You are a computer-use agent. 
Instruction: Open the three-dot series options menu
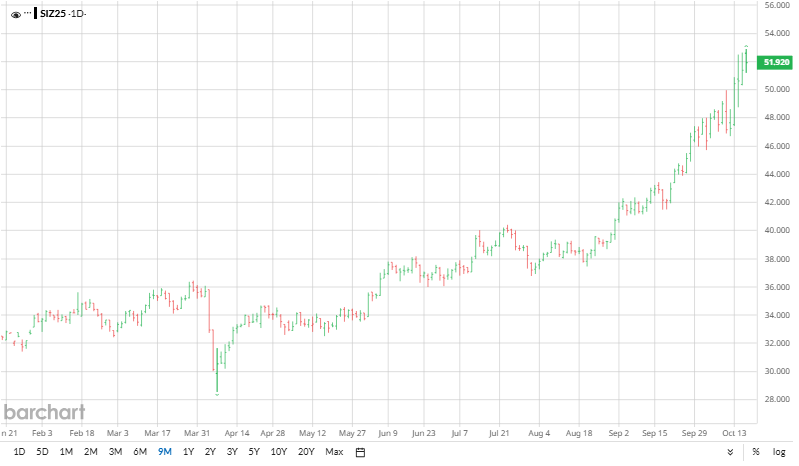[29, 14]
